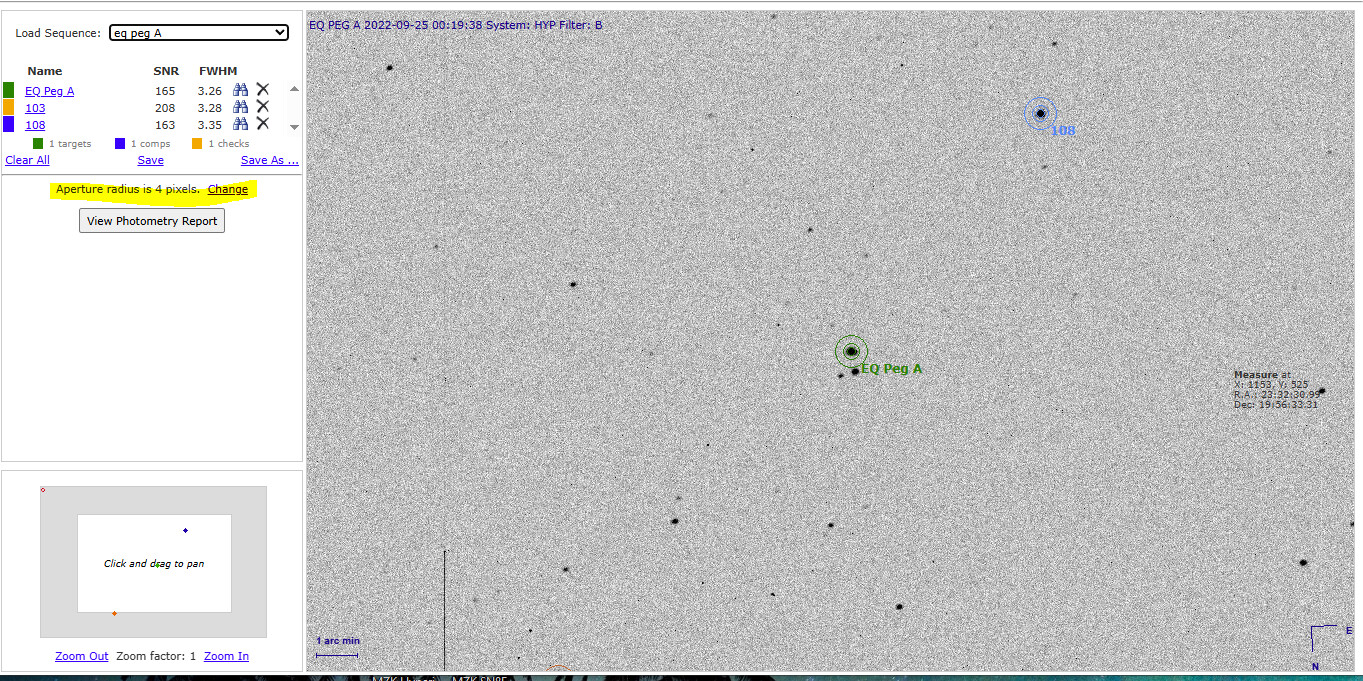Image resolution: width=1363 pixels, height=681 pixels.
Task: Click the green aperture ring on EQ Peg A
Action: [851, 351]
